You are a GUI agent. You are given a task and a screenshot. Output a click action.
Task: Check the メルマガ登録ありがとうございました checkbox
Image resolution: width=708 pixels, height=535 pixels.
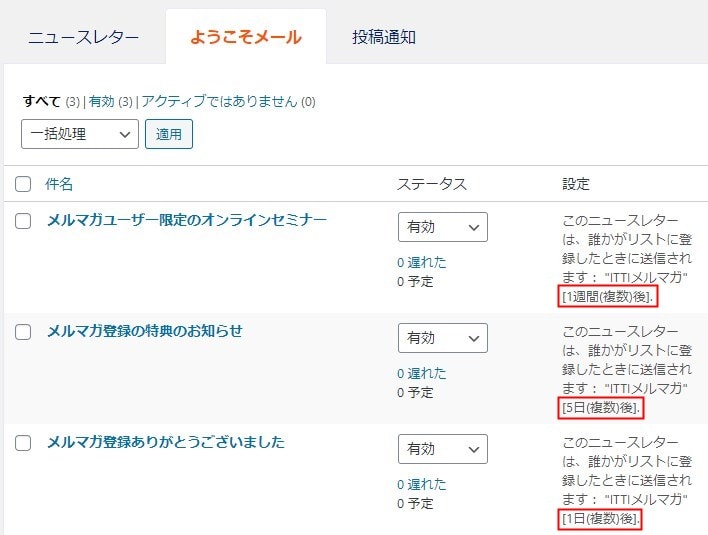click(23, 443)
